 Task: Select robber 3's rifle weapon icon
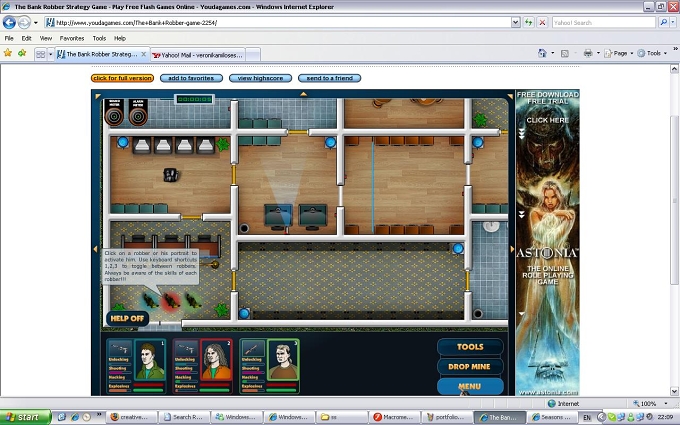[x=253, y=348]
